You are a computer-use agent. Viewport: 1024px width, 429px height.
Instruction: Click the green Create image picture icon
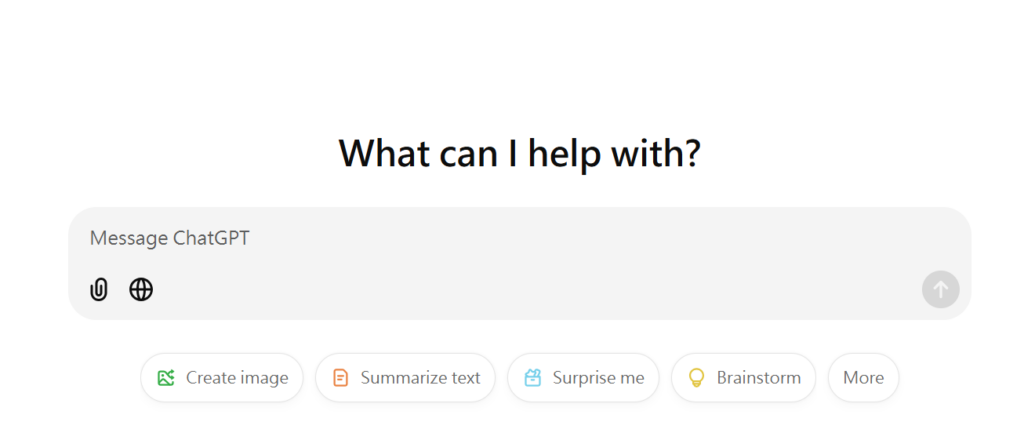166,377
